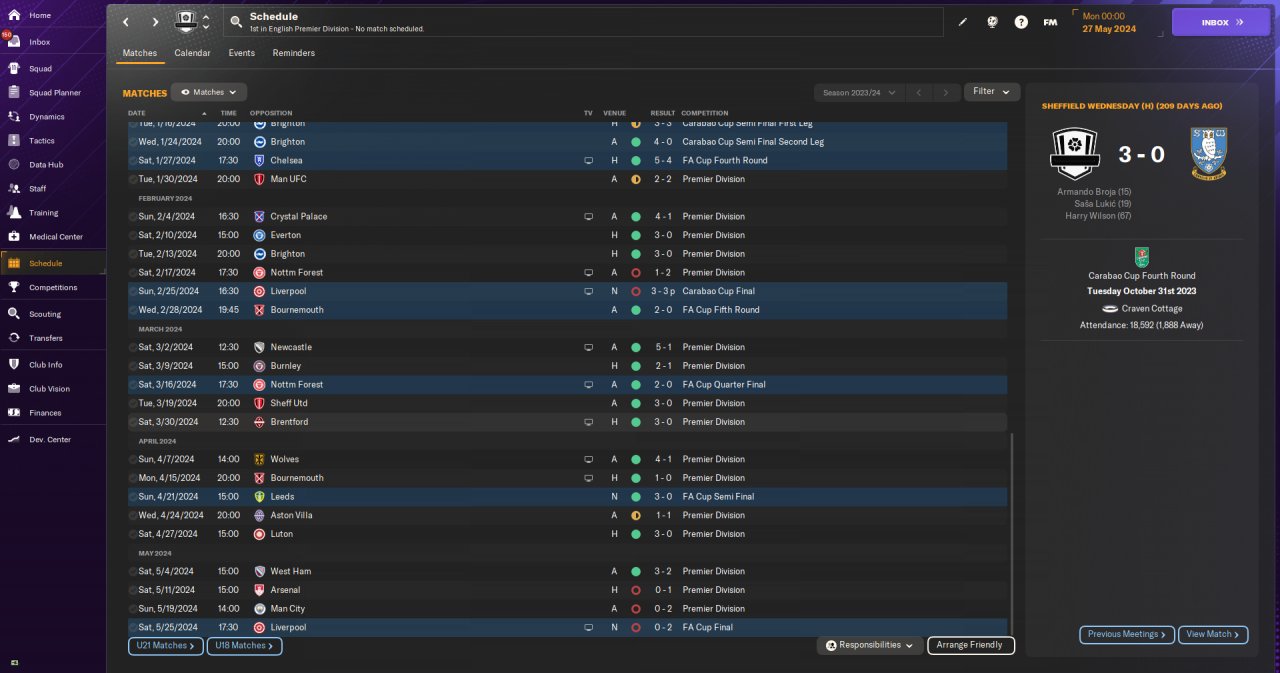Open the Tactics sidebar icon
This screenshot has height=673, width=1280.
14,141
